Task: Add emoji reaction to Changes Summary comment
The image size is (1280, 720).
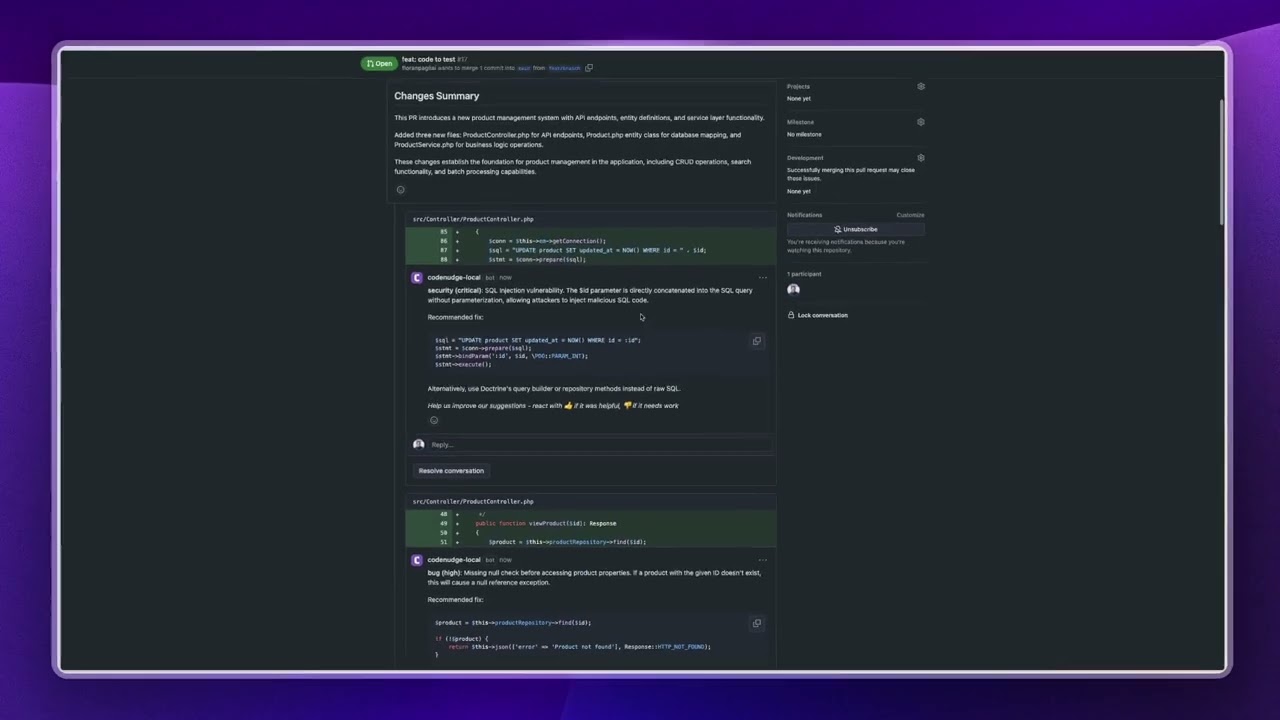Action: (401, 190)
